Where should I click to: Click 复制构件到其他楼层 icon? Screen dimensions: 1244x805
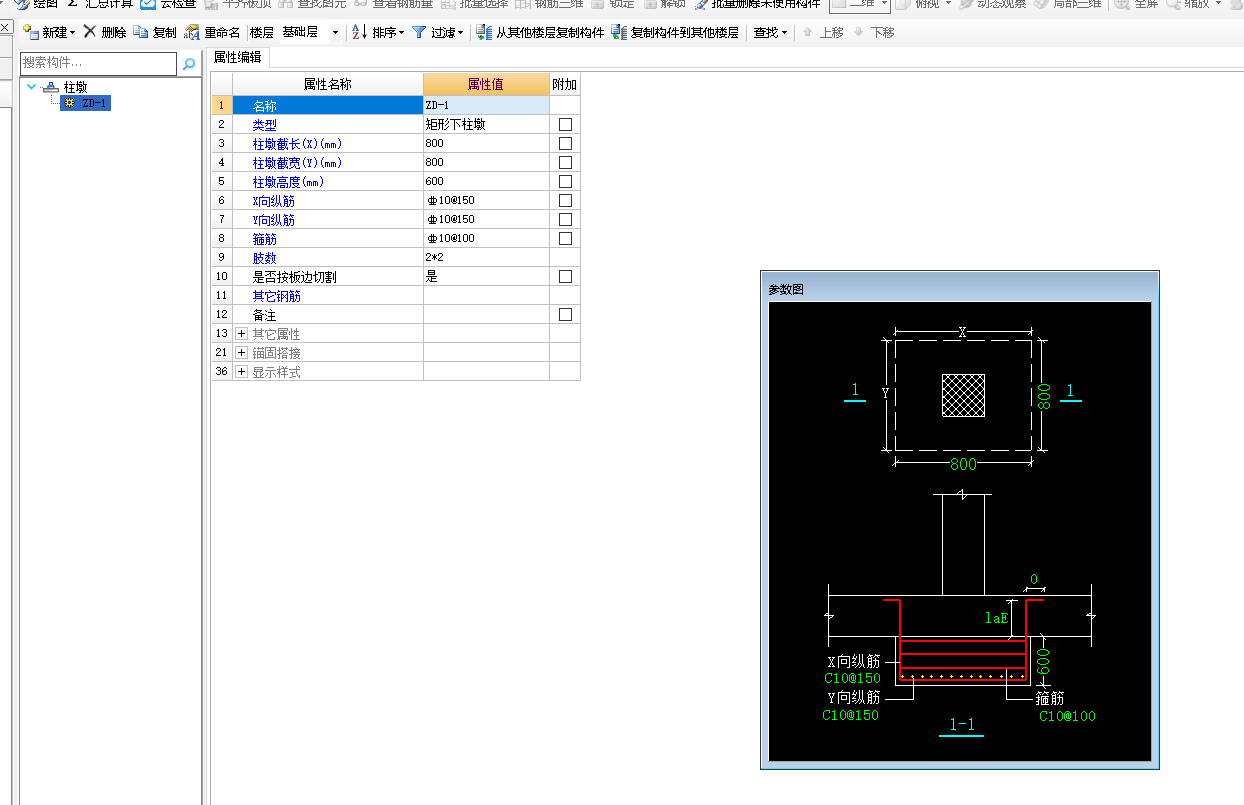click(619, 32)
